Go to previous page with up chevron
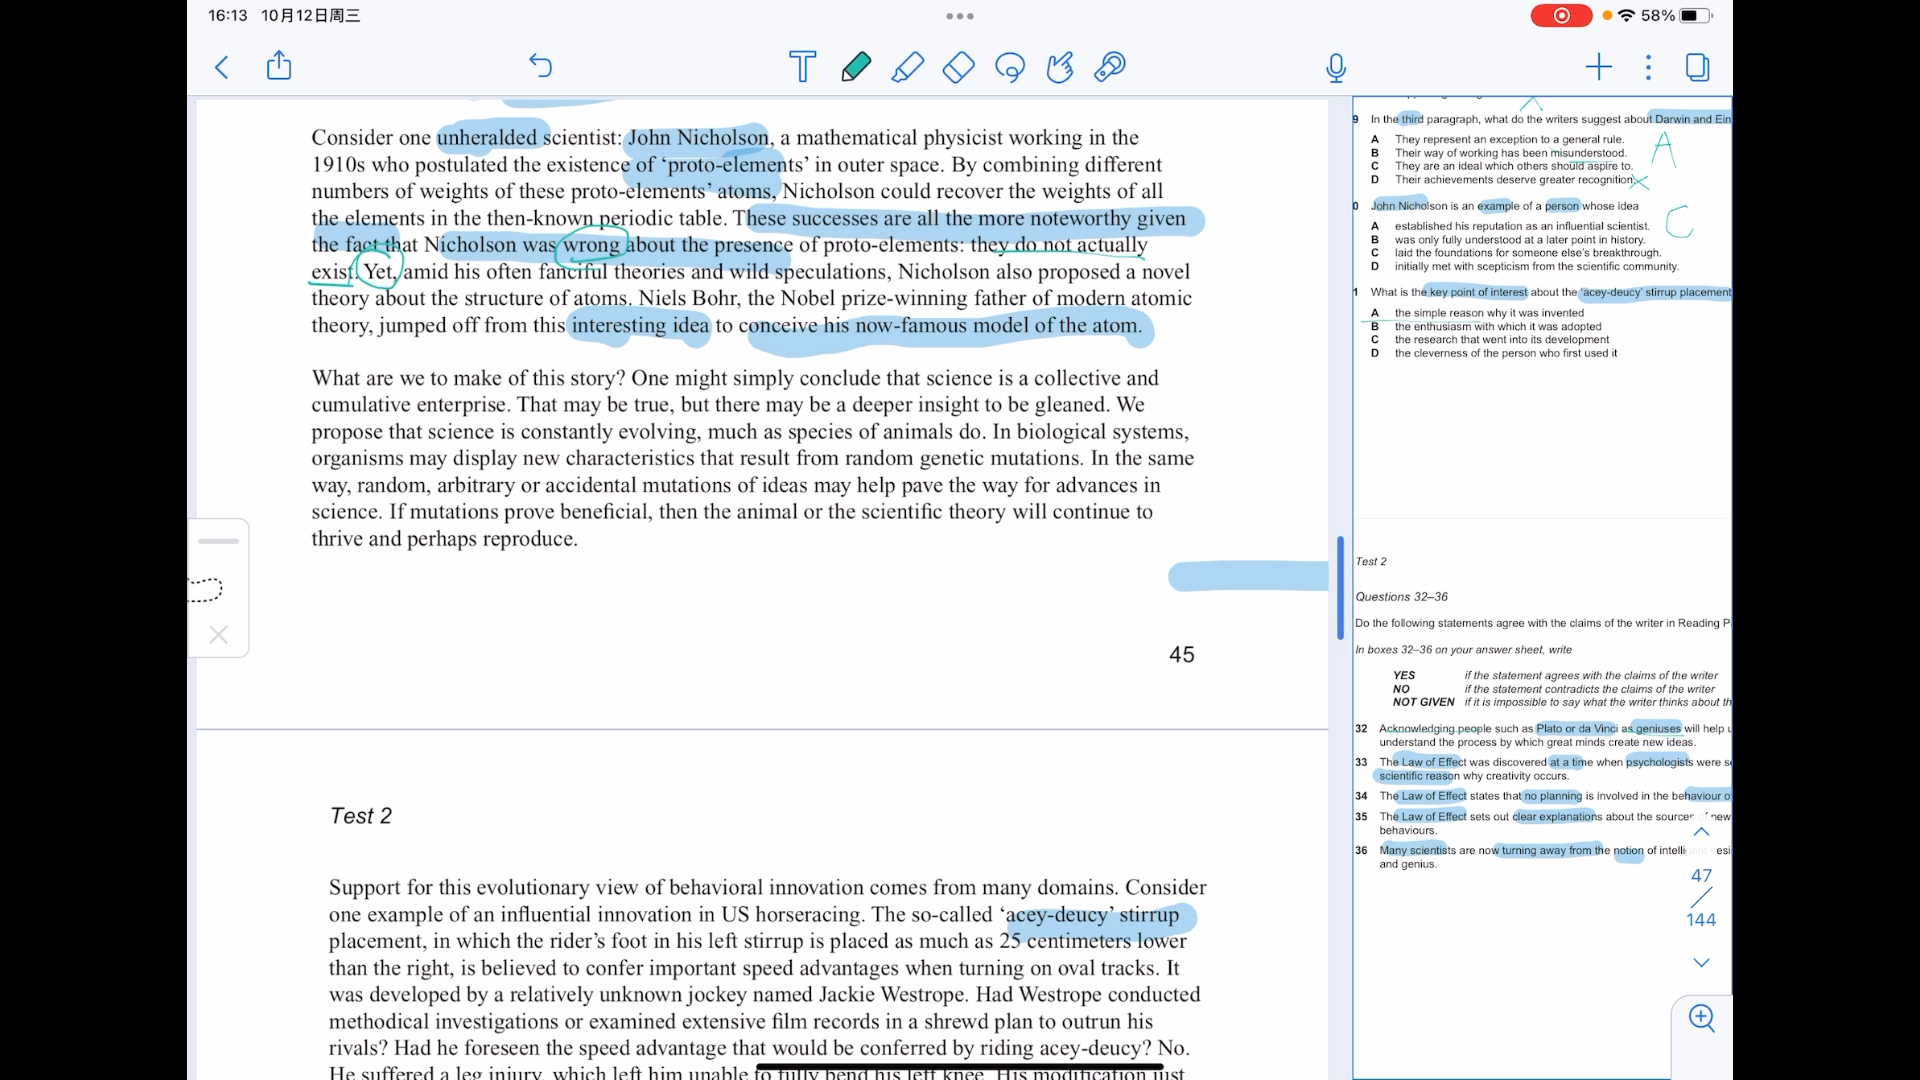 1701,832
